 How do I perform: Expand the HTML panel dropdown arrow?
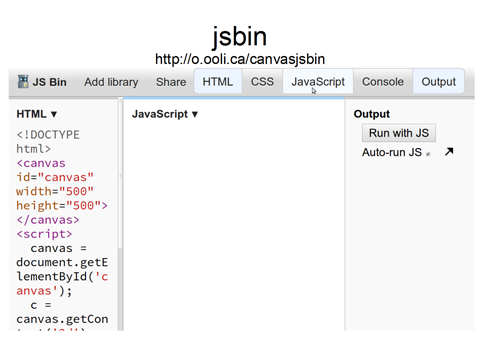54,114
